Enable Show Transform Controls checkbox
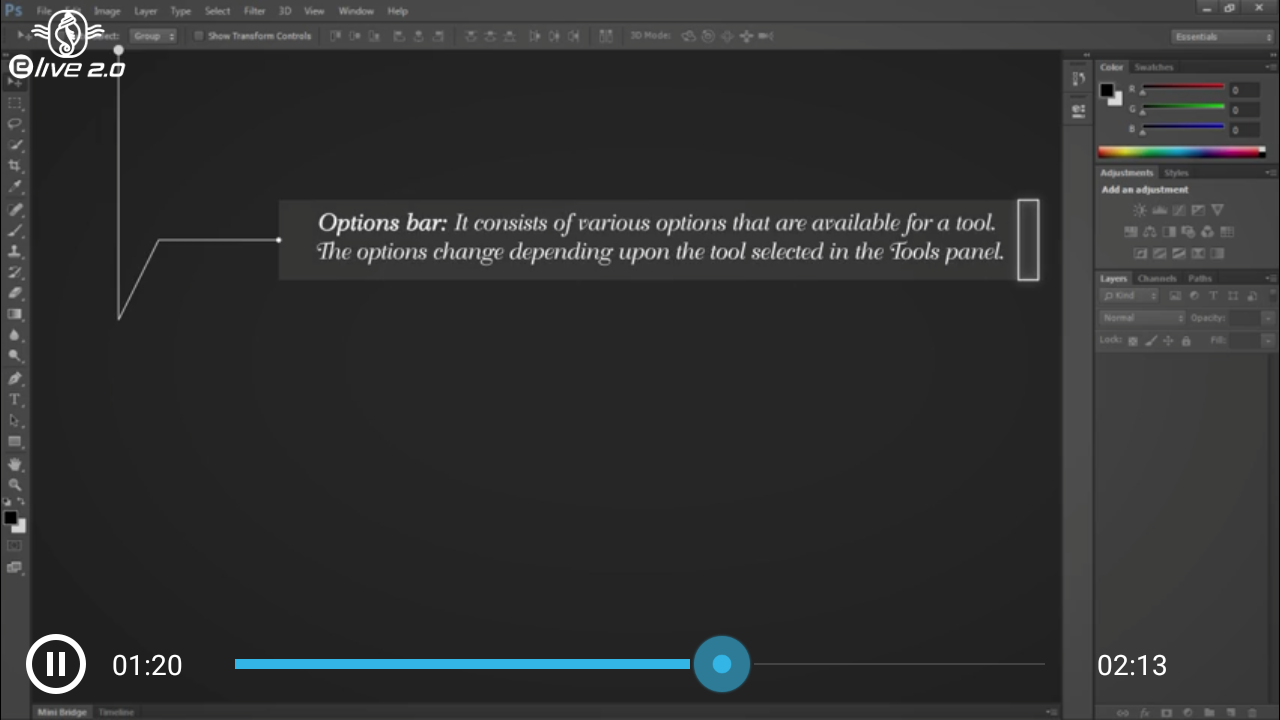This screenshot has width=1280, height=720. (199, 36)
